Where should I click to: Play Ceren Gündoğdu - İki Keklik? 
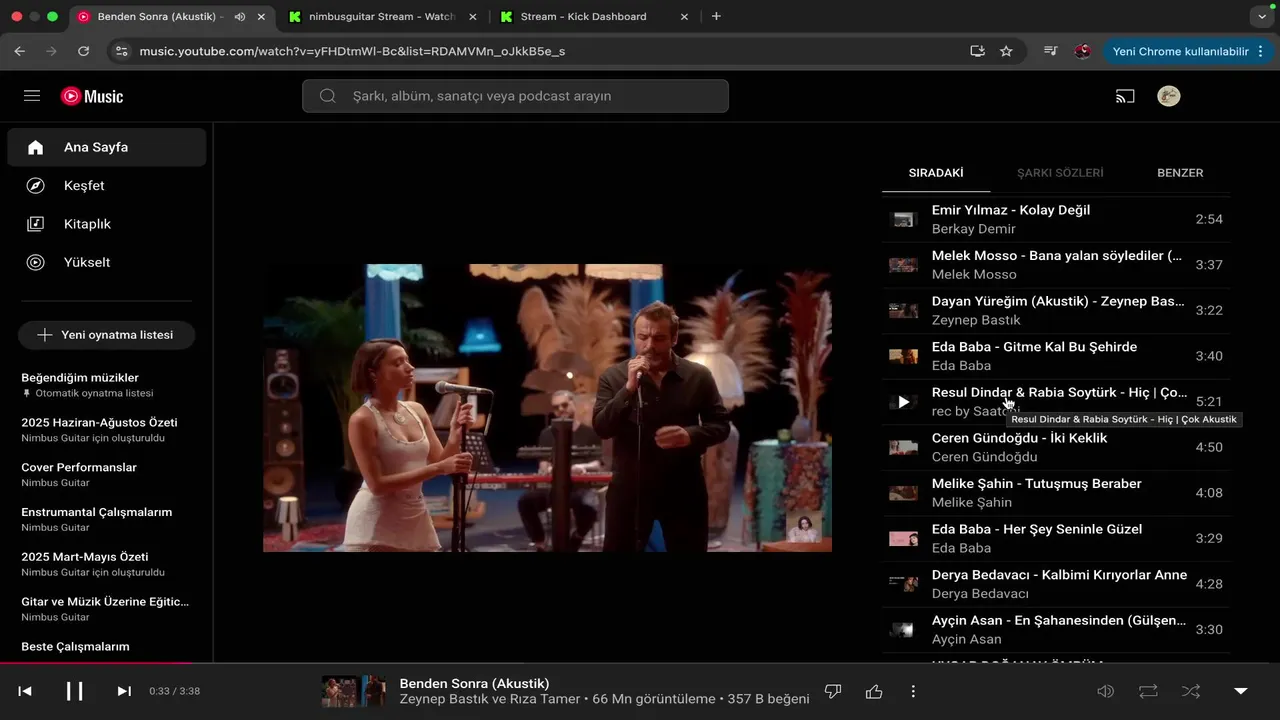(1056, 447)
